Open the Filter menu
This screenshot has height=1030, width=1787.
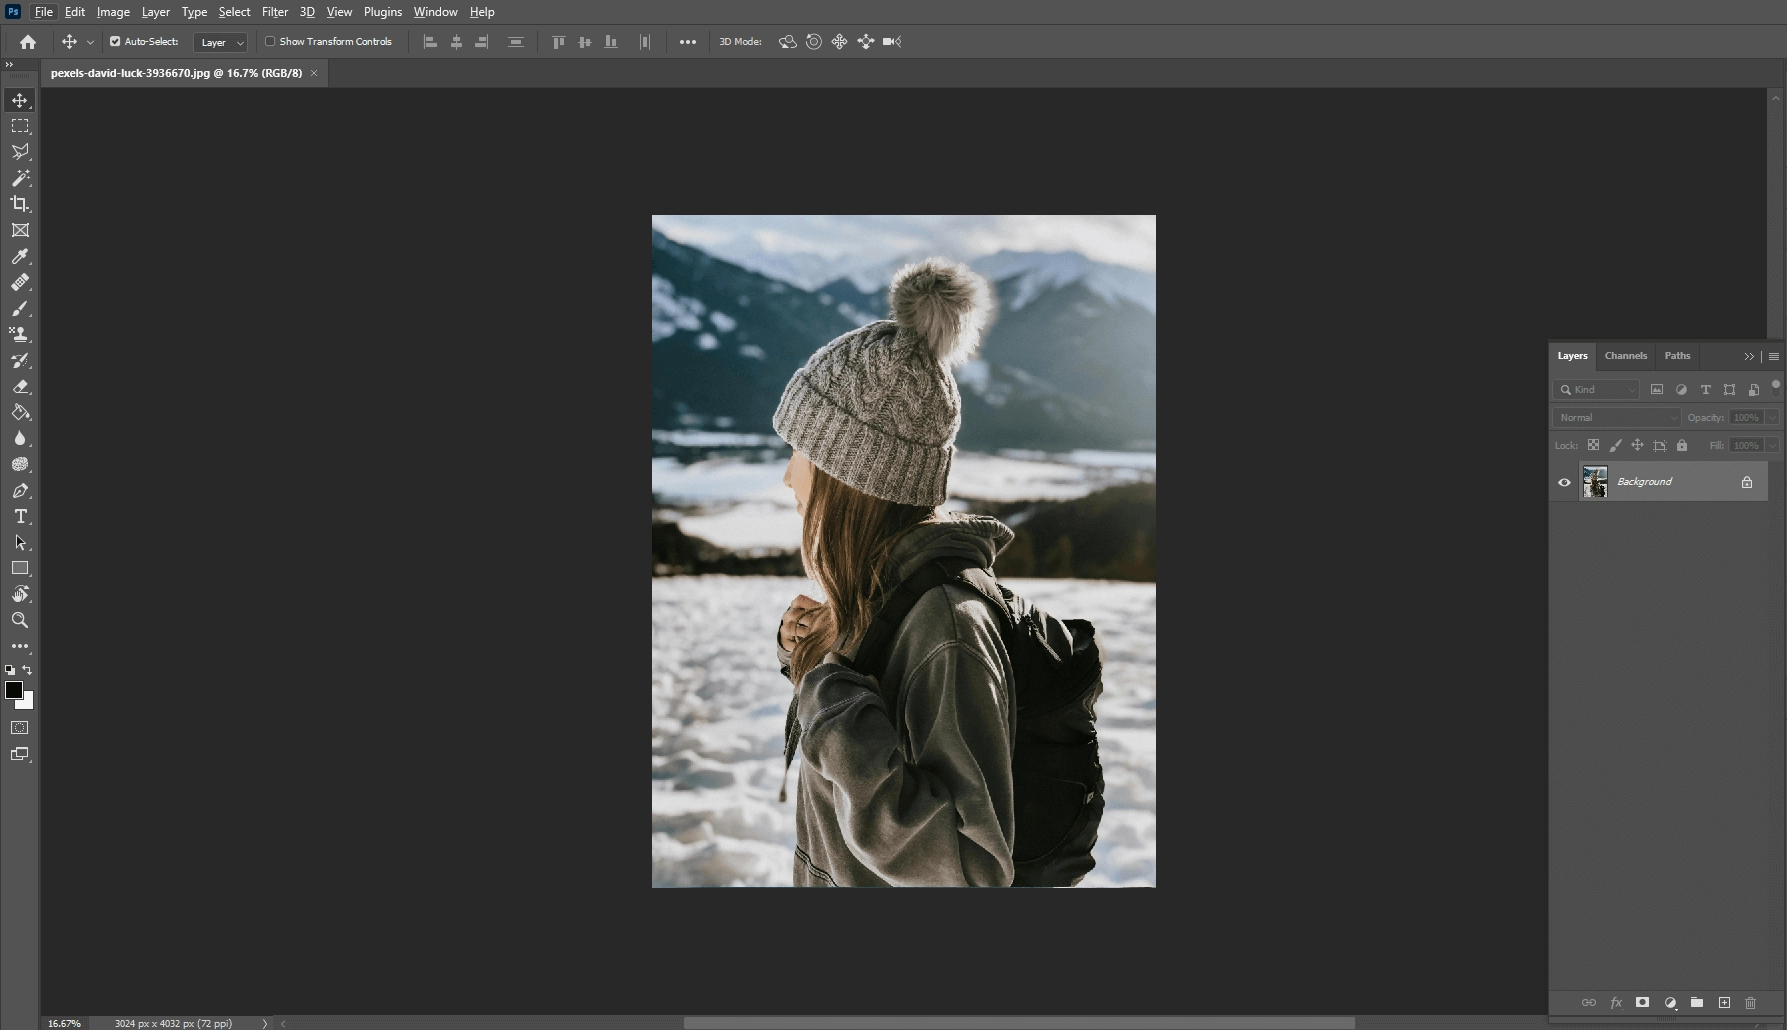tap(275, 12)
